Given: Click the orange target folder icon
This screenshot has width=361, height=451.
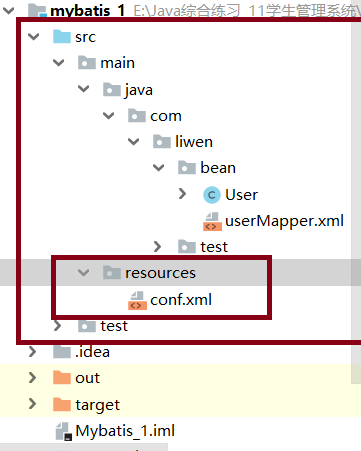Looking at the screenshot, I should click(x=62, y=404).
